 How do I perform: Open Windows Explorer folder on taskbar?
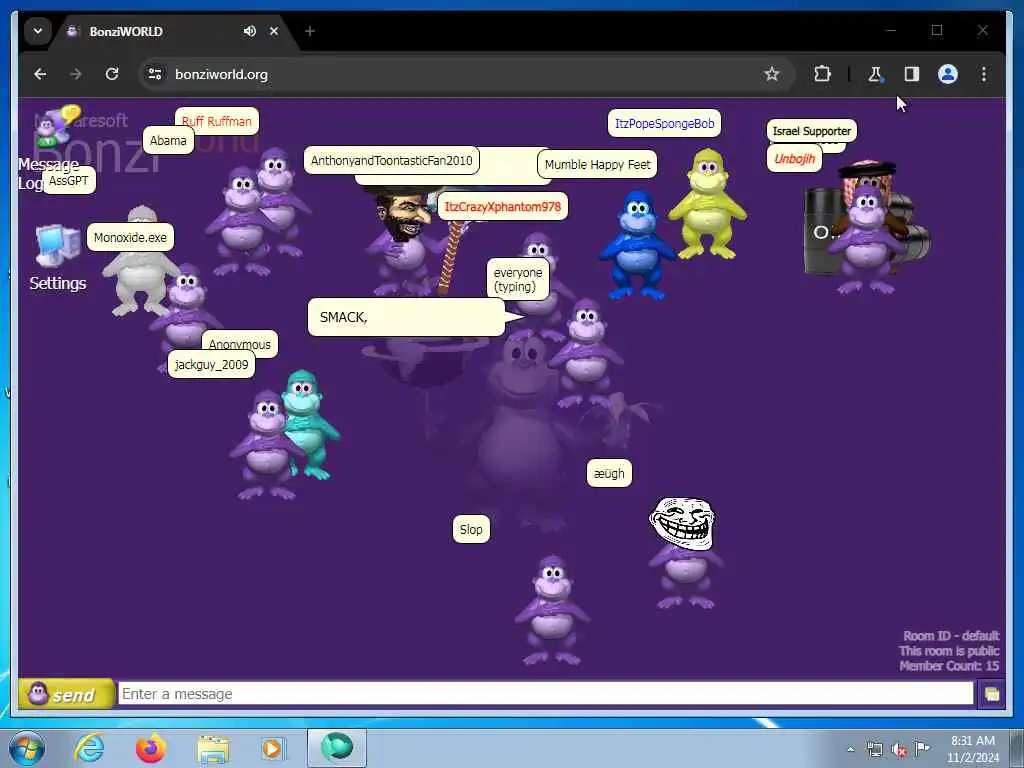pyautogui.click(x=213, y=748)
